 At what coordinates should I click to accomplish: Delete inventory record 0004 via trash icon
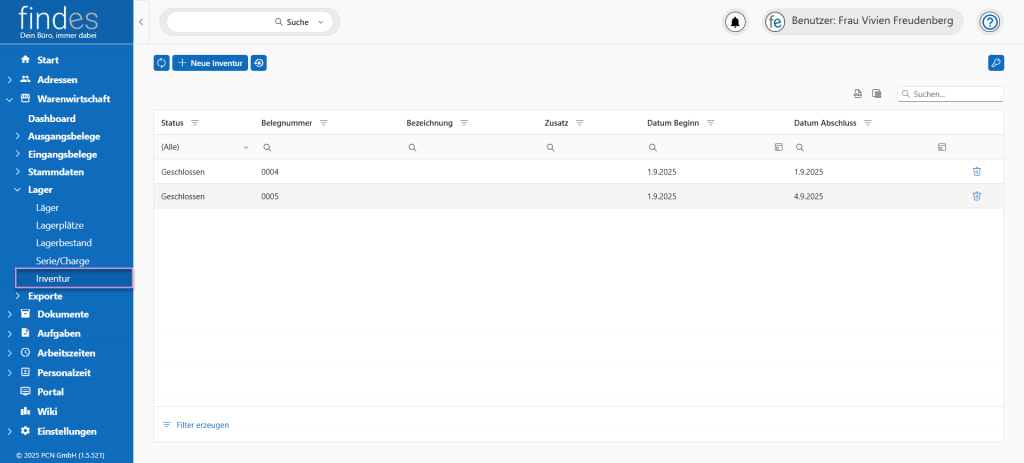[x=976, y=172]
